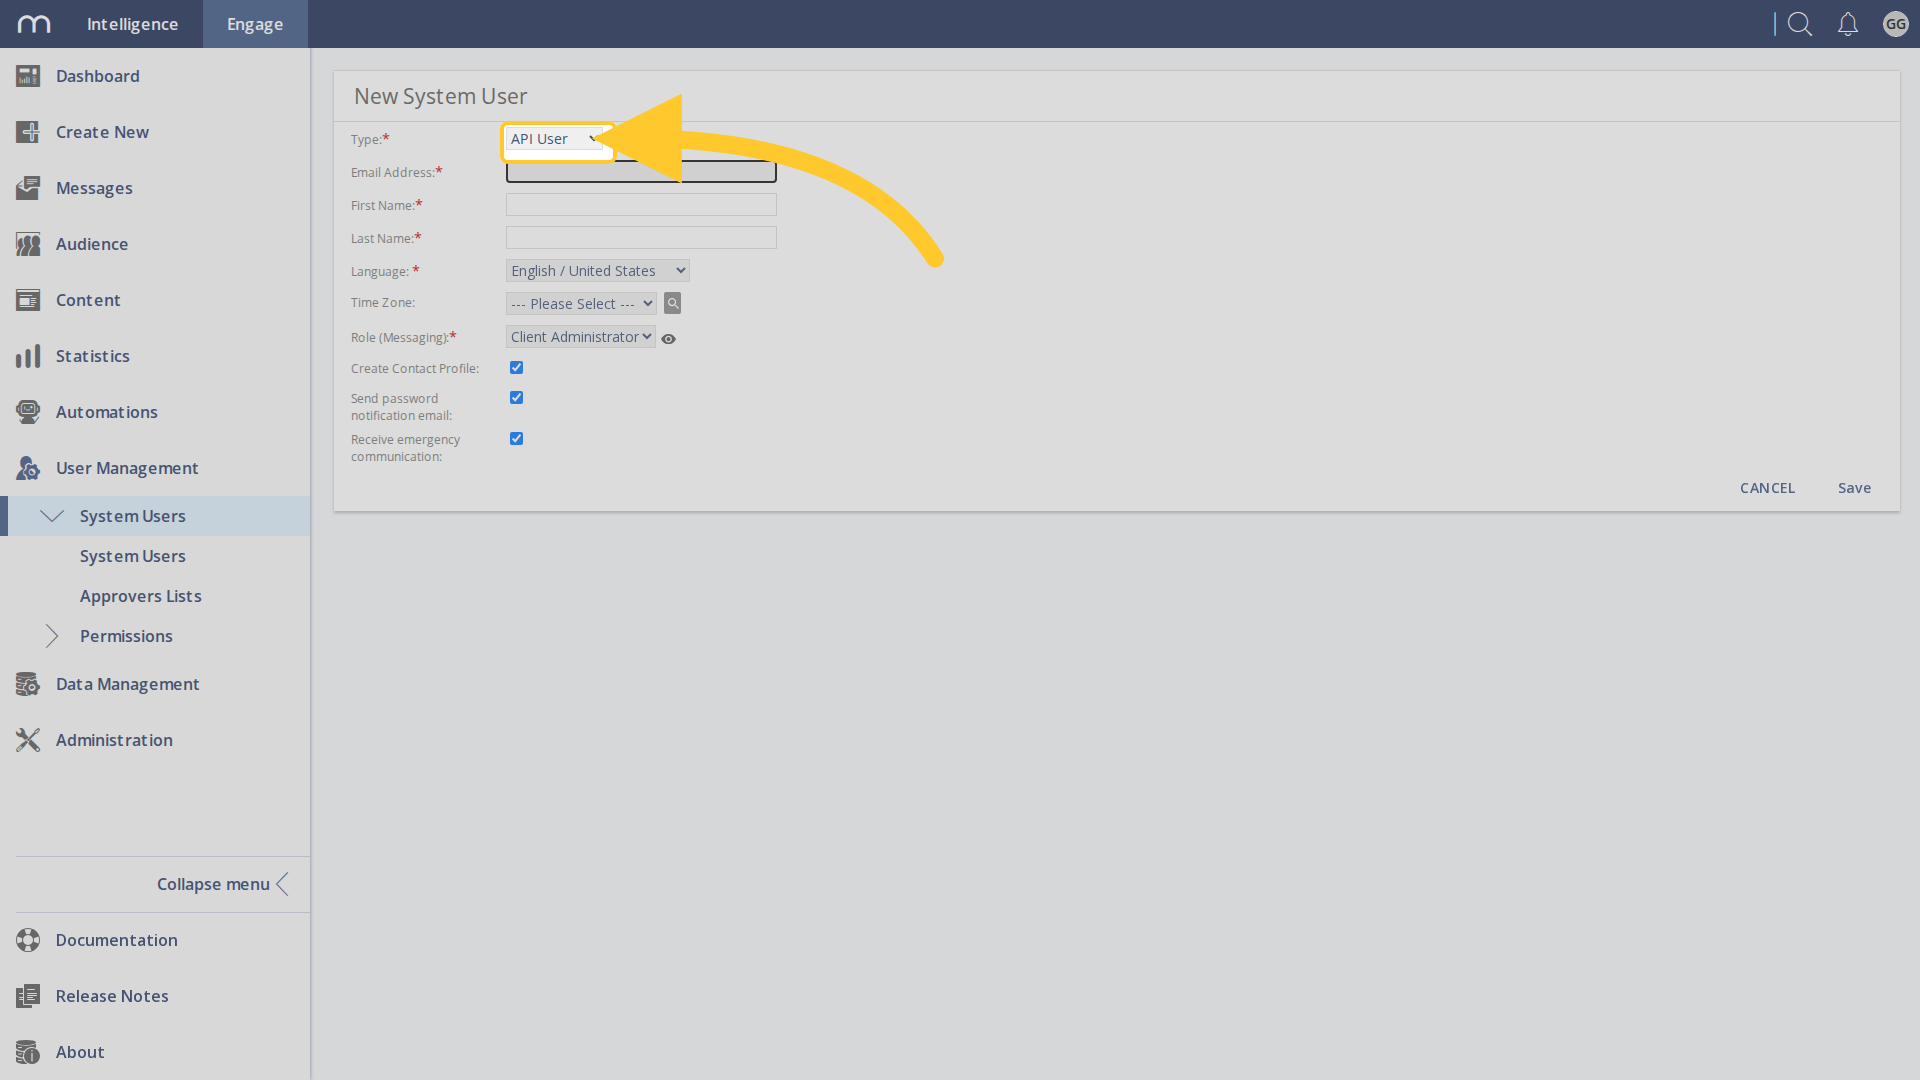The image size is (1920, 1080).
Task: Switch to the Intelligence tab
Action: (x=132, y=24)
